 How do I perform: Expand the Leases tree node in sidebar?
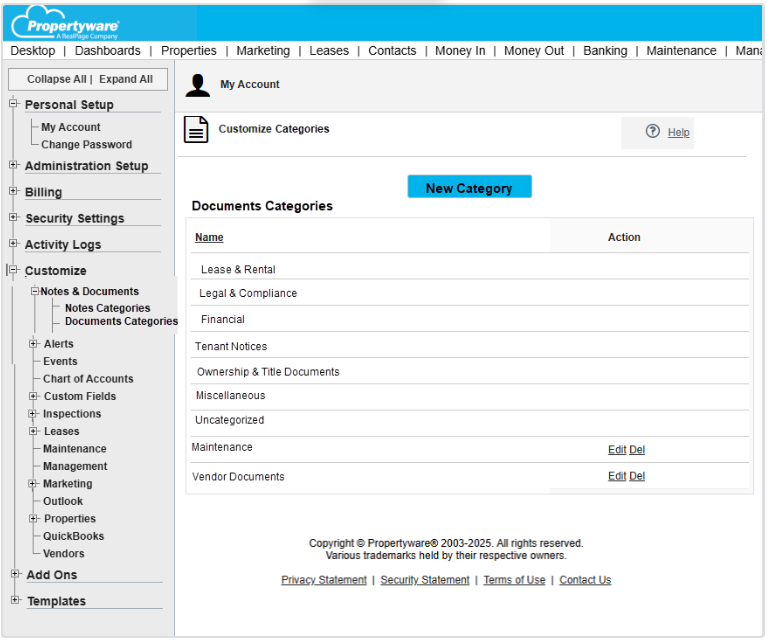[x=33, y=431]
